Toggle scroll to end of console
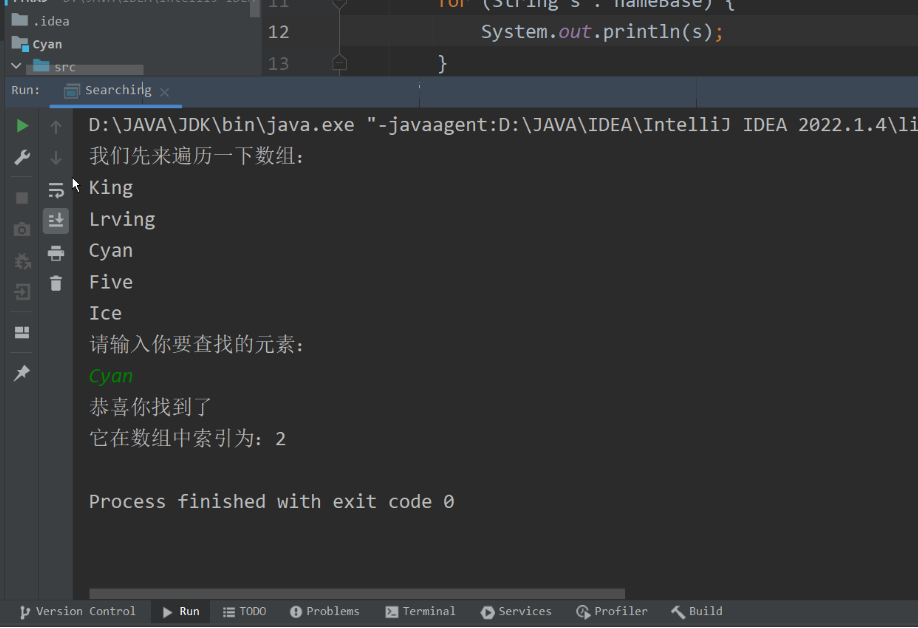This screenshot has width=918, height=628. (x=56, y=221)
